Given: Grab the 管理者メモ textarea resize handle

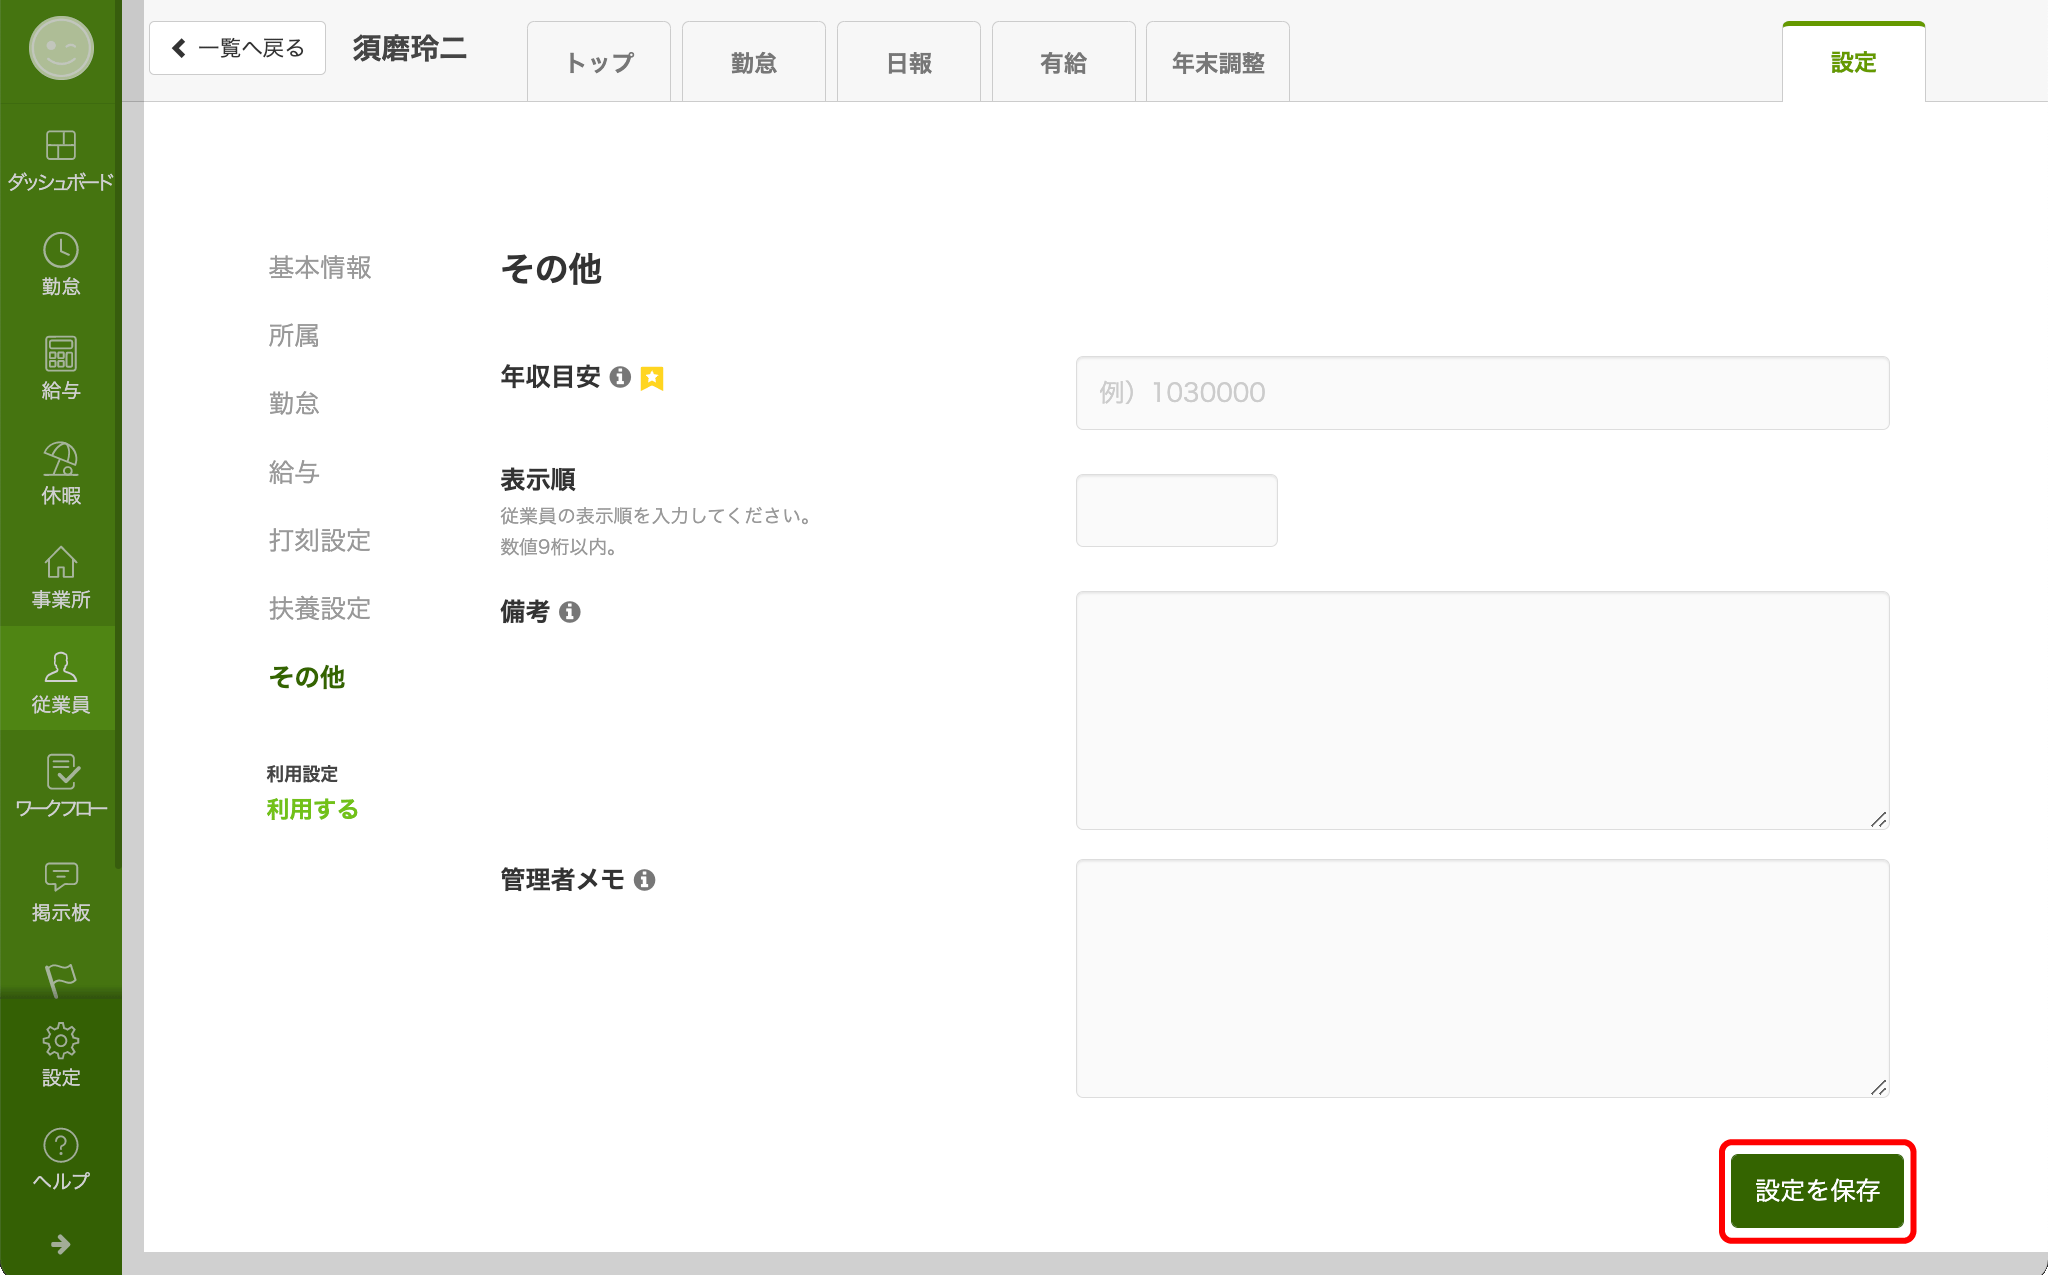Looking at the screenshot, I should 1878,1087.
